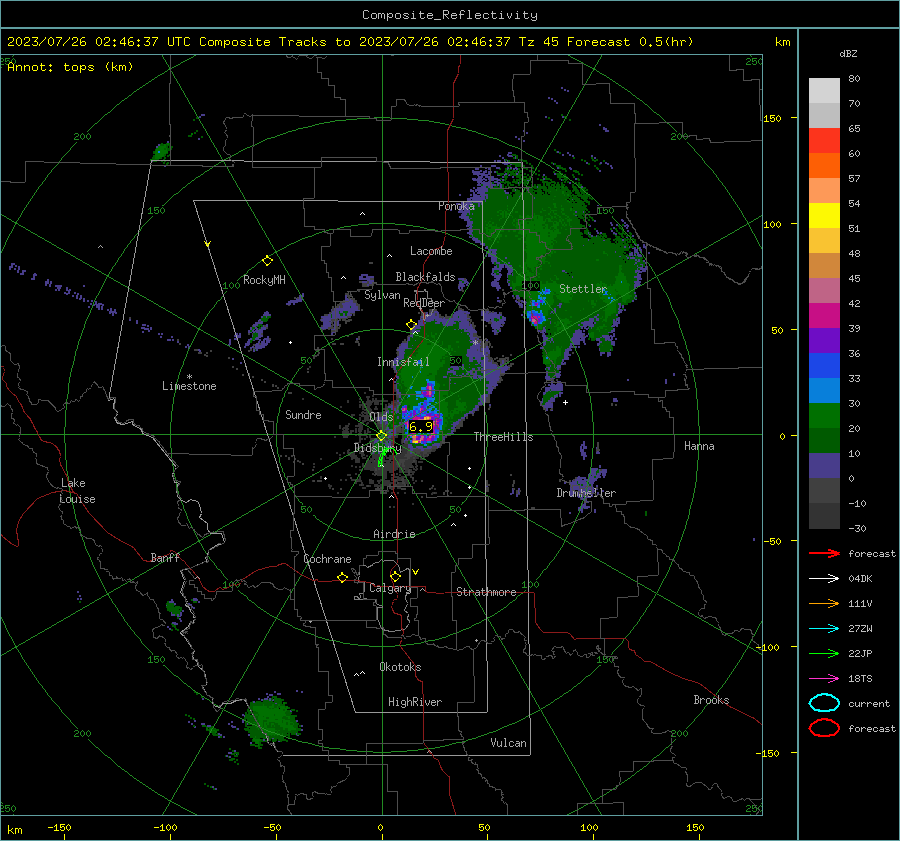This screenshot has height=841, width=900.
Task: Click the yellow diamond marker above Calgary
Action: (395, 576)
